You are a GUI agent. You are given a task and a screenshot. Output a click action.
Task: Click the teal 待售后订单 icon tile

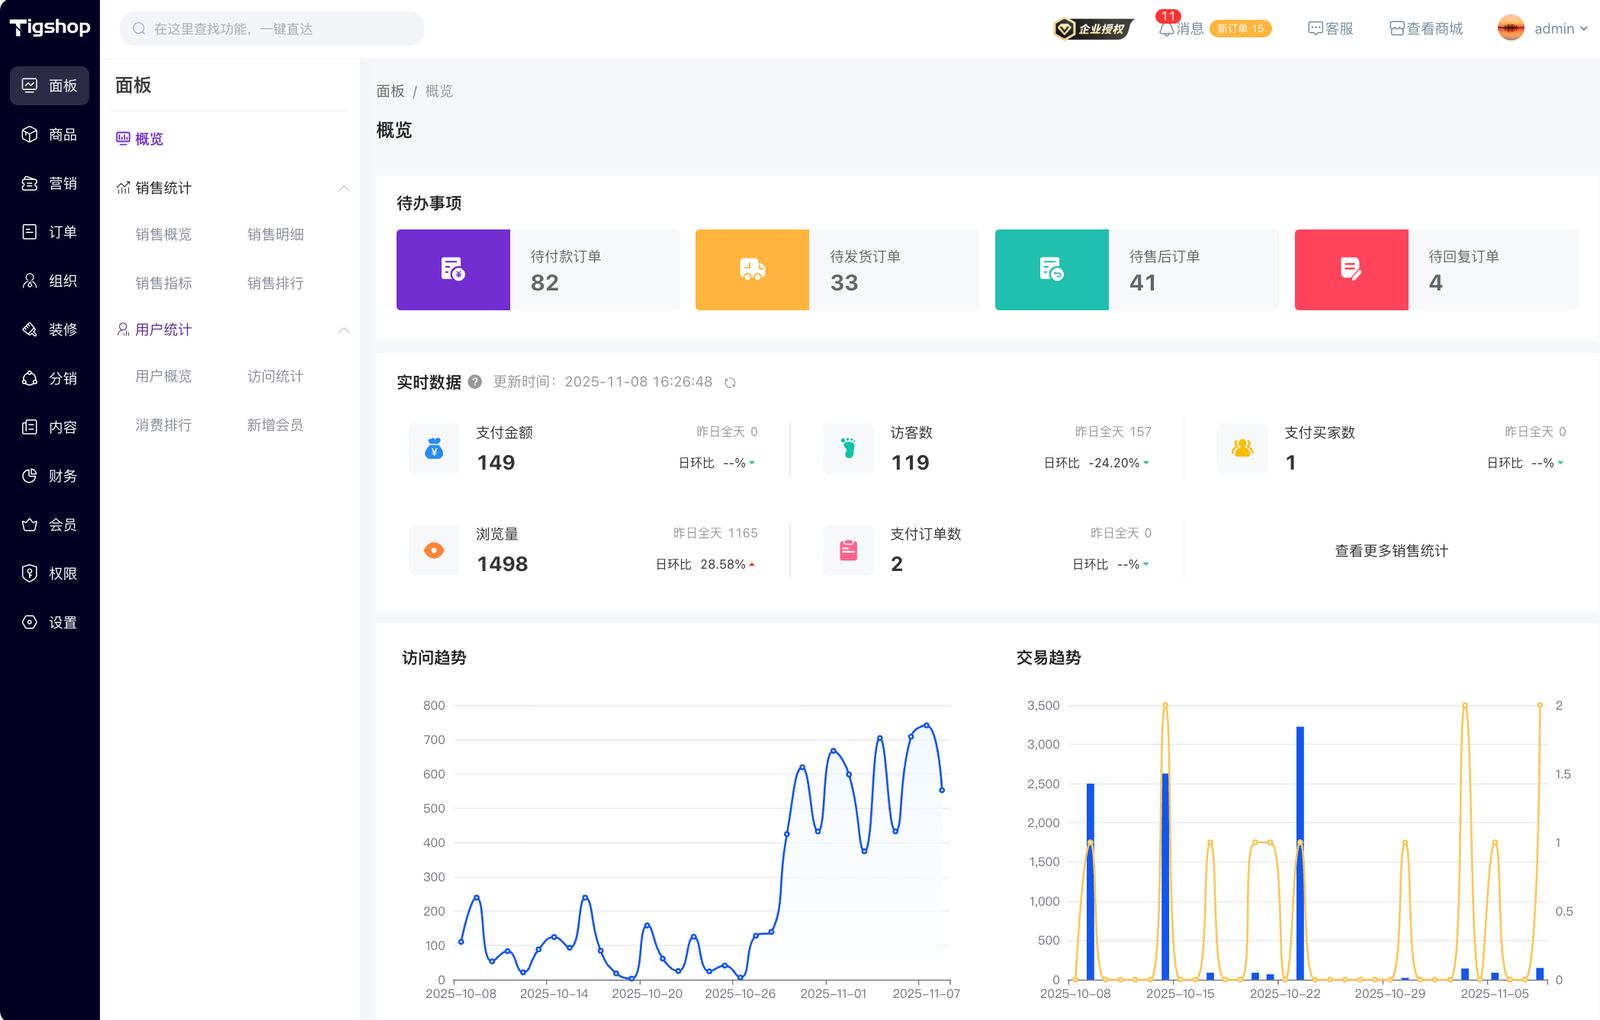pos(1051,270)
